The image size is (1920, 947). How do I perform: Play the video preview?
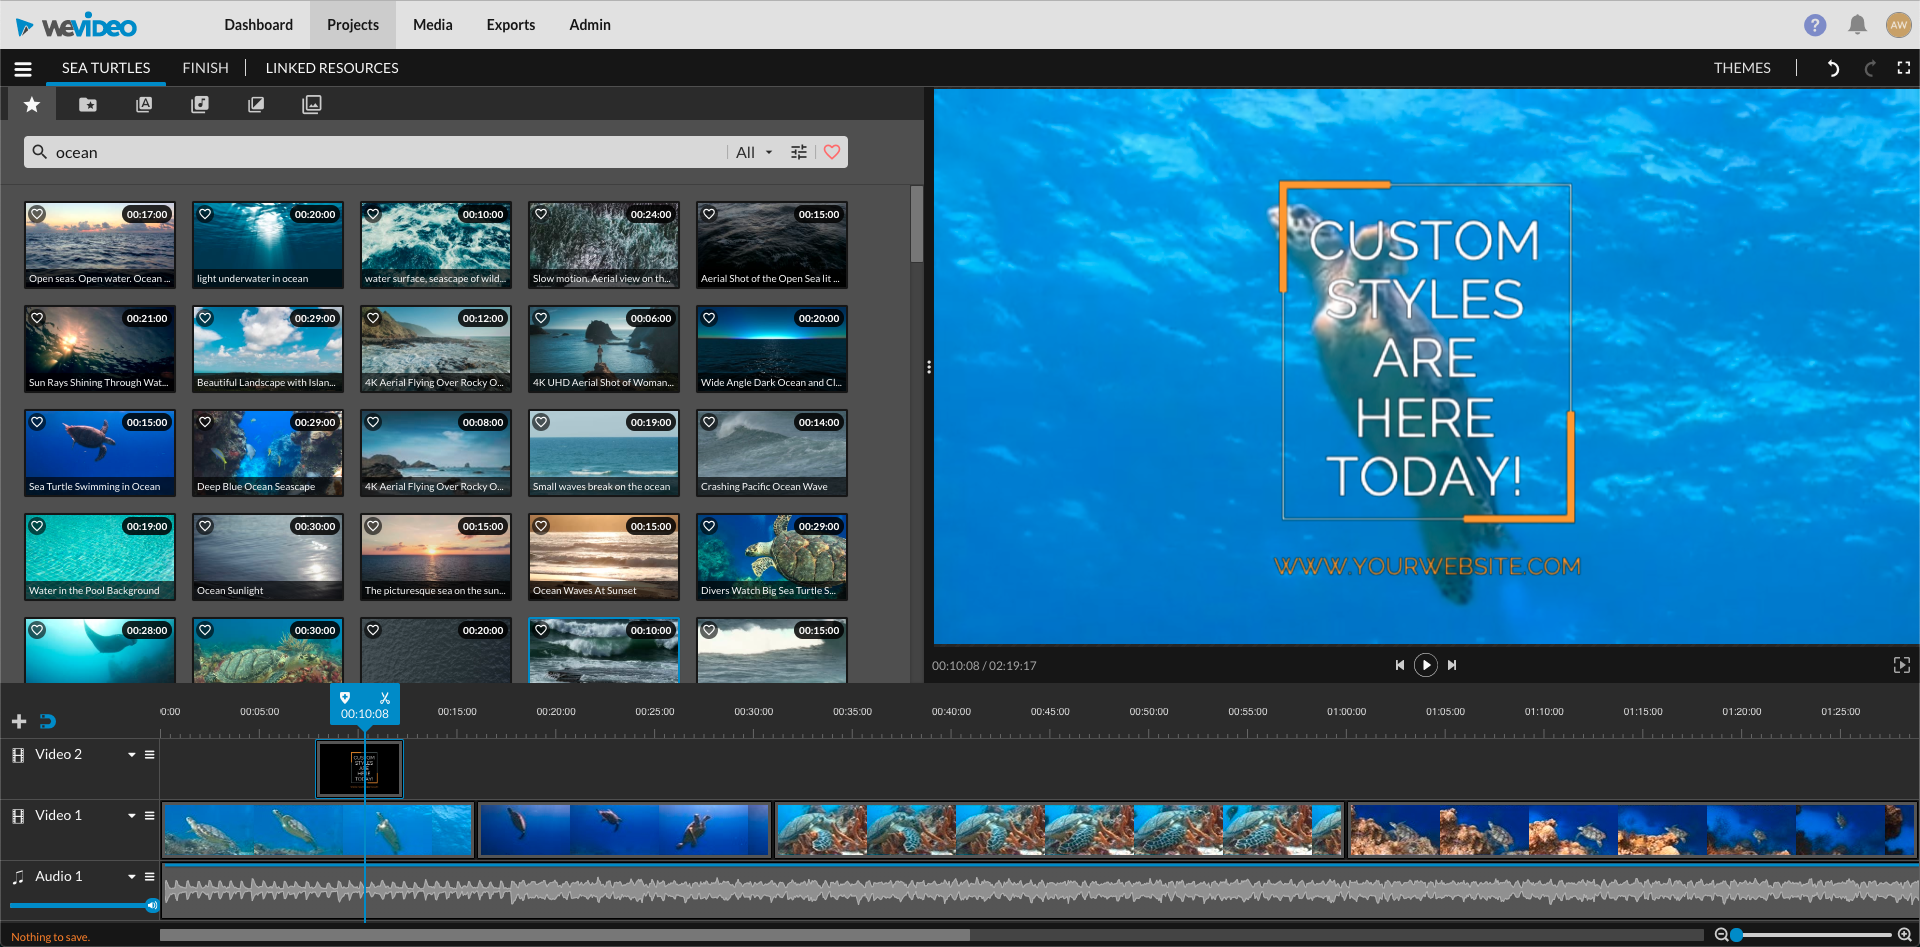[x=1425, y=665]
